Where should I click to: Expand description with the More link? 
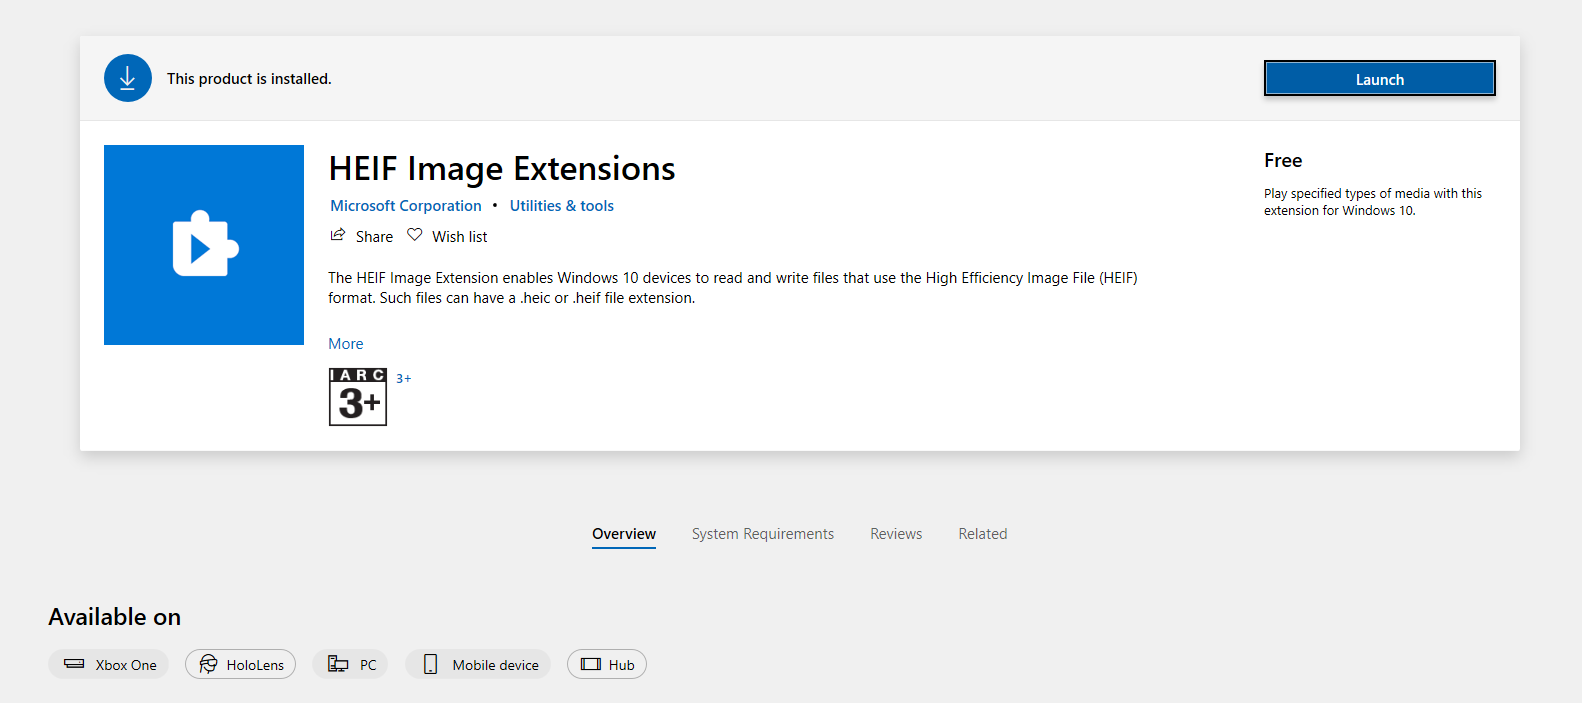(x=346, y=344)
